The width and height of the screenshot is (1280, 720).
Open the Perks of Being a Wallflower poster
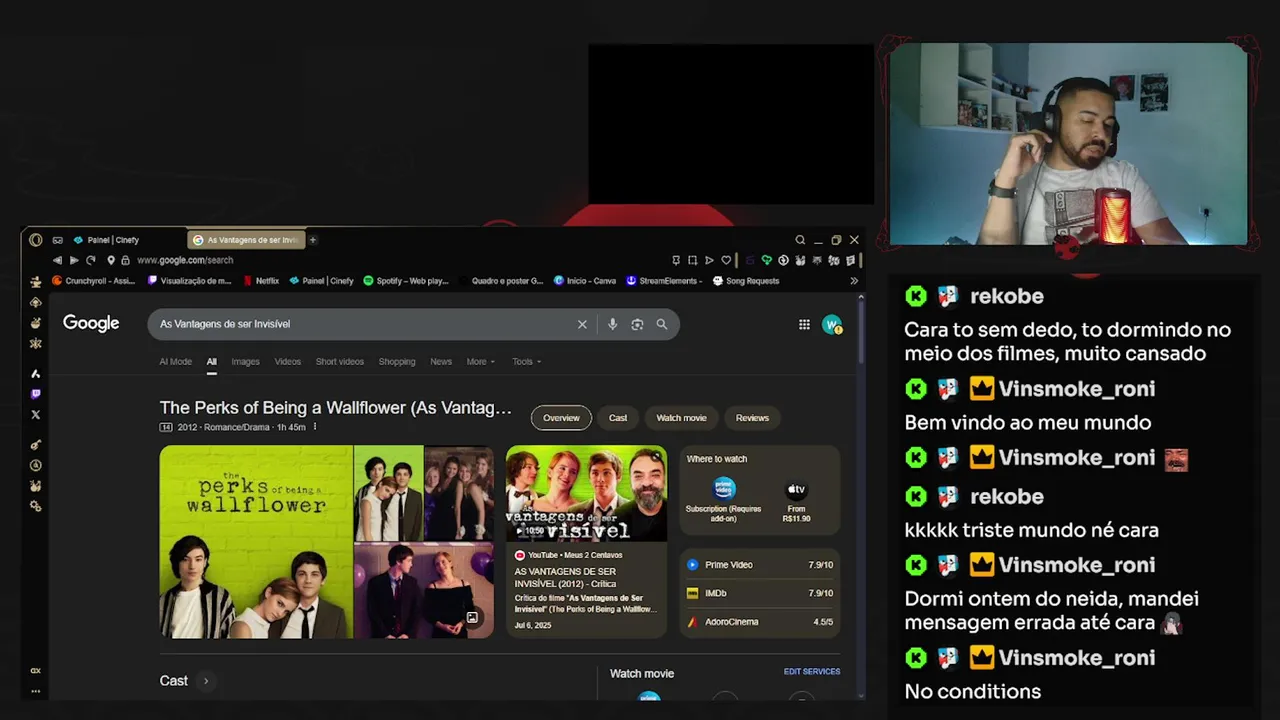pyautogui.click(x=256, y=542)
